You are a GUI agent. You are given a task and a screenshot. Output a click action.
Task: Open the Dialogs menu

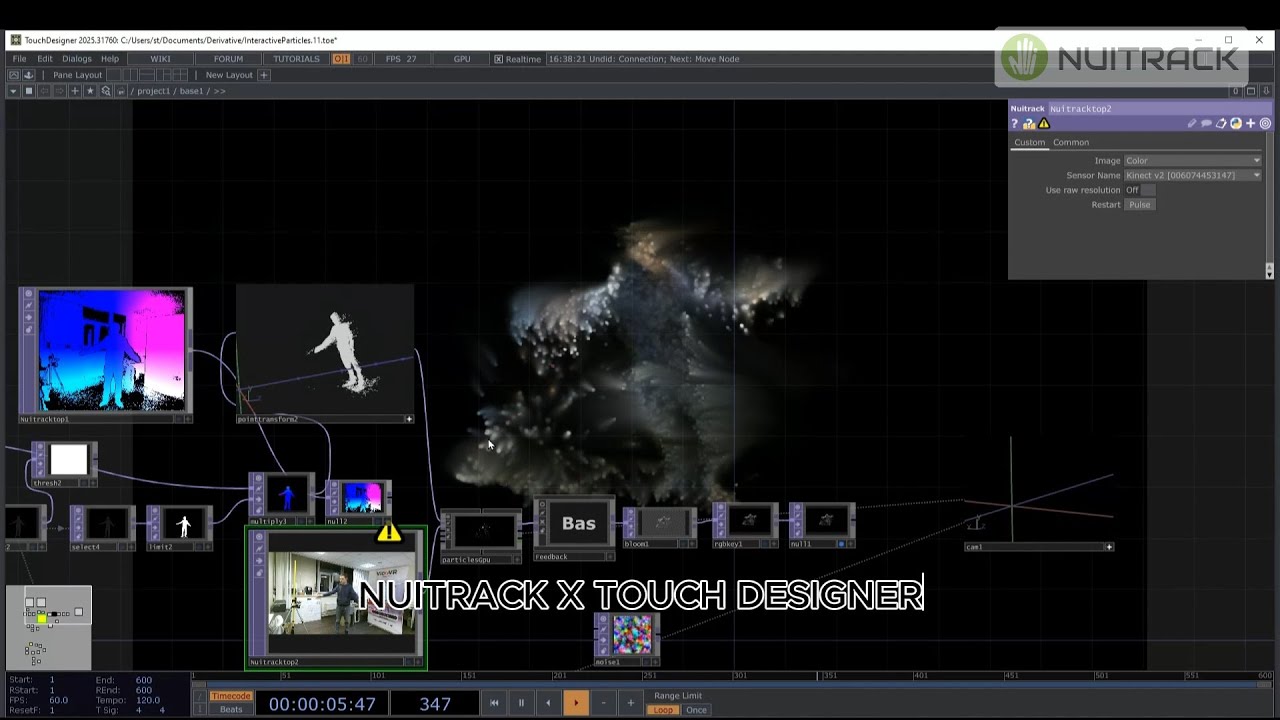(x=77, y=59)
